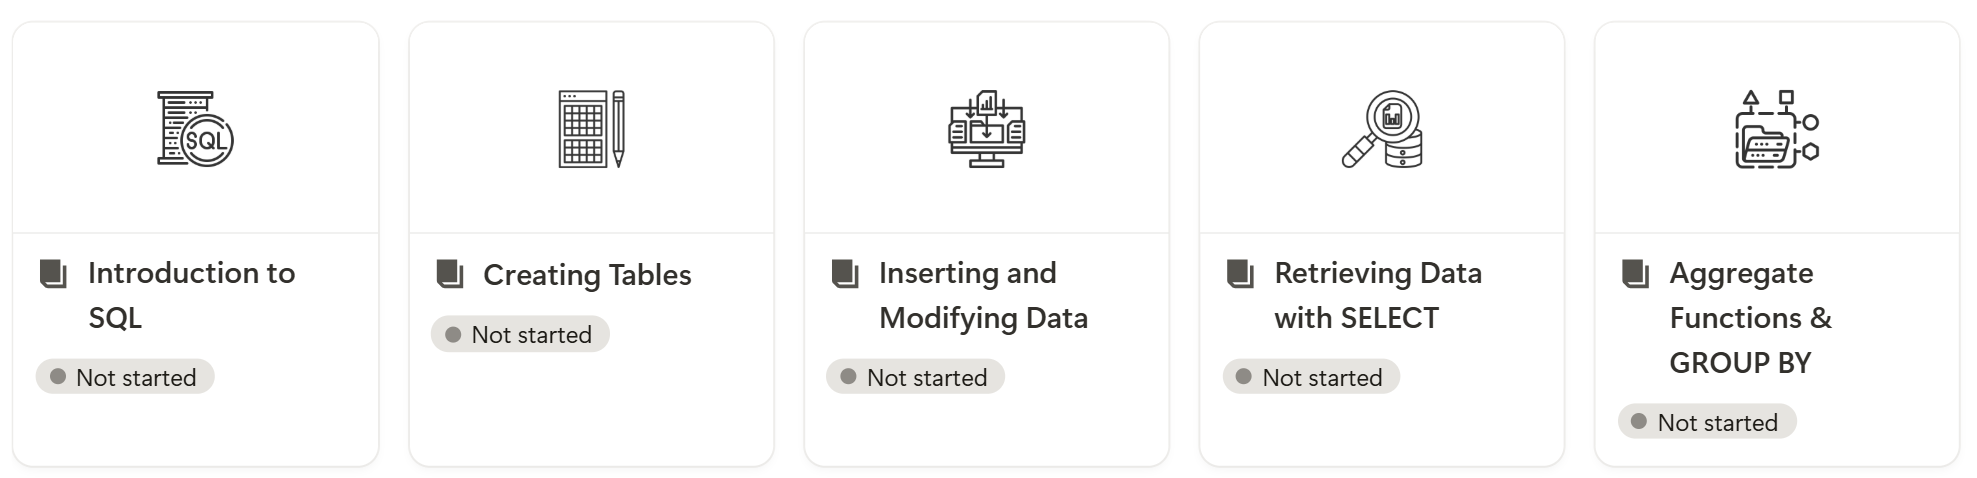Click the magnifying glass database icon
1977x478 pixels.
pos(1382,129)
